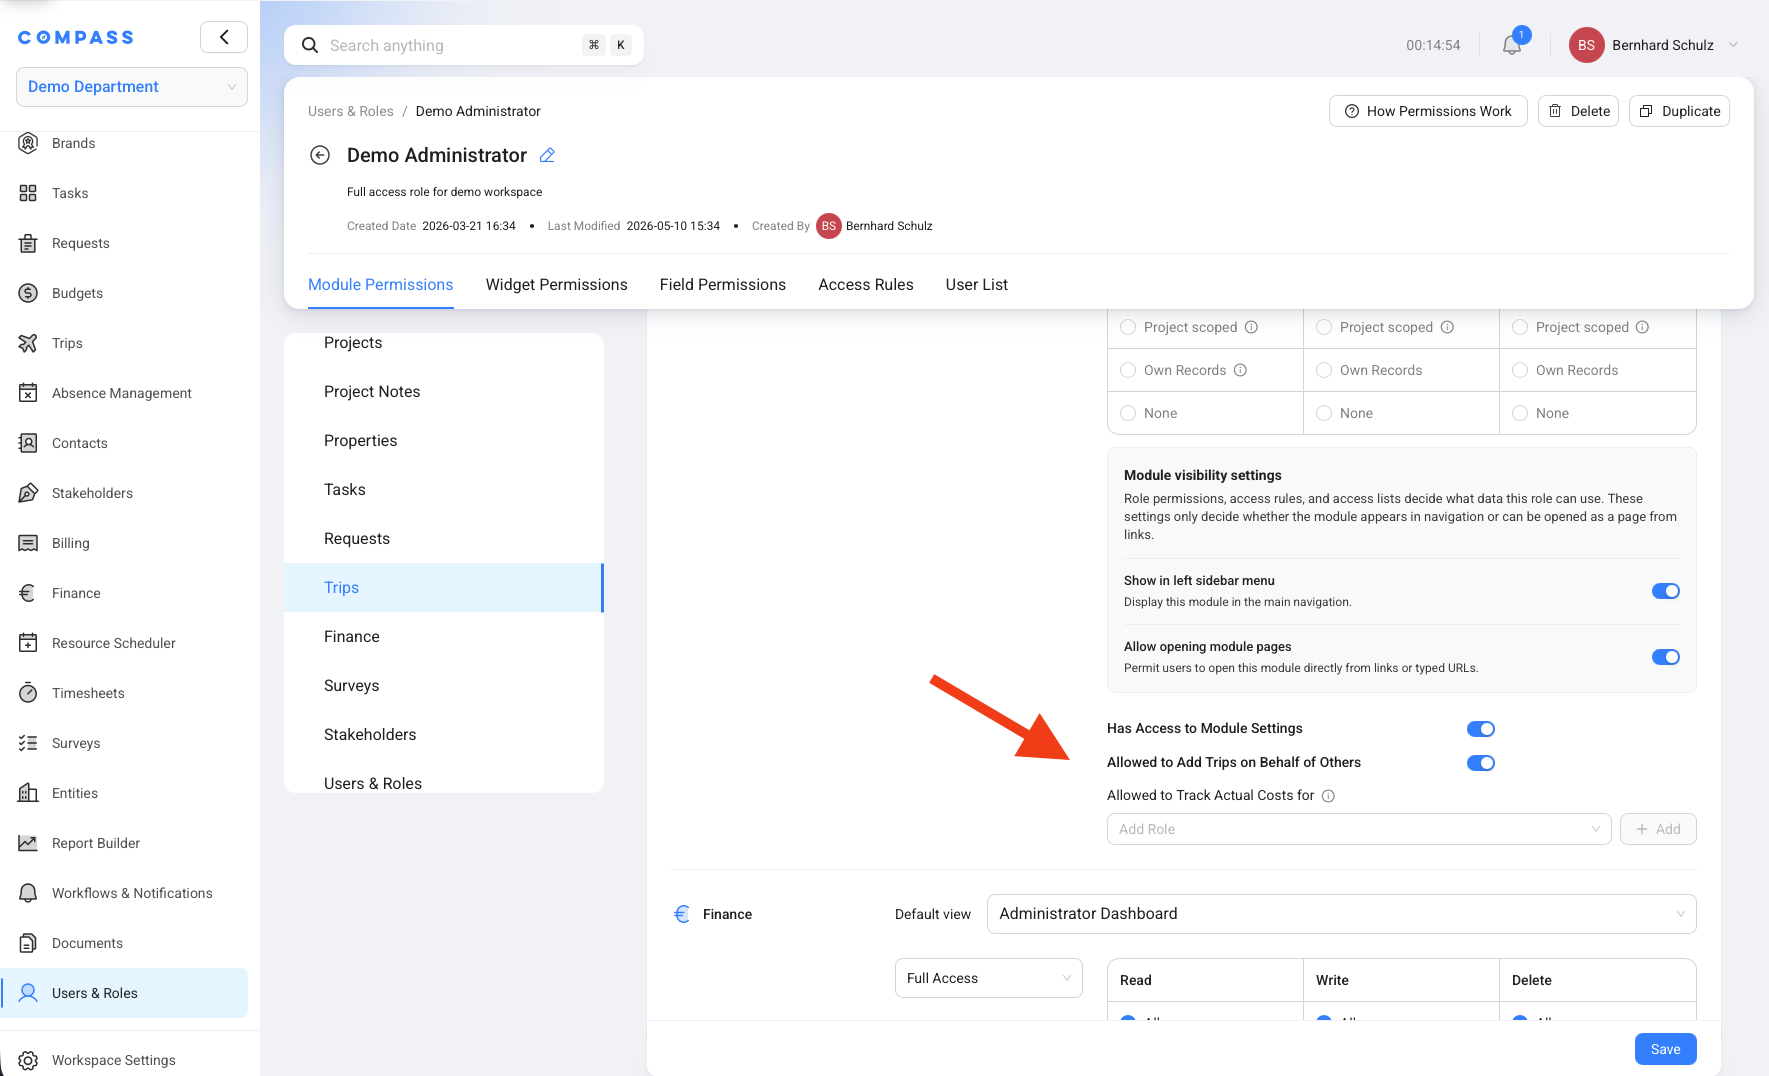Switch to Field Permissions tab
The image size is (1769, 1076).
click(723, 285)
